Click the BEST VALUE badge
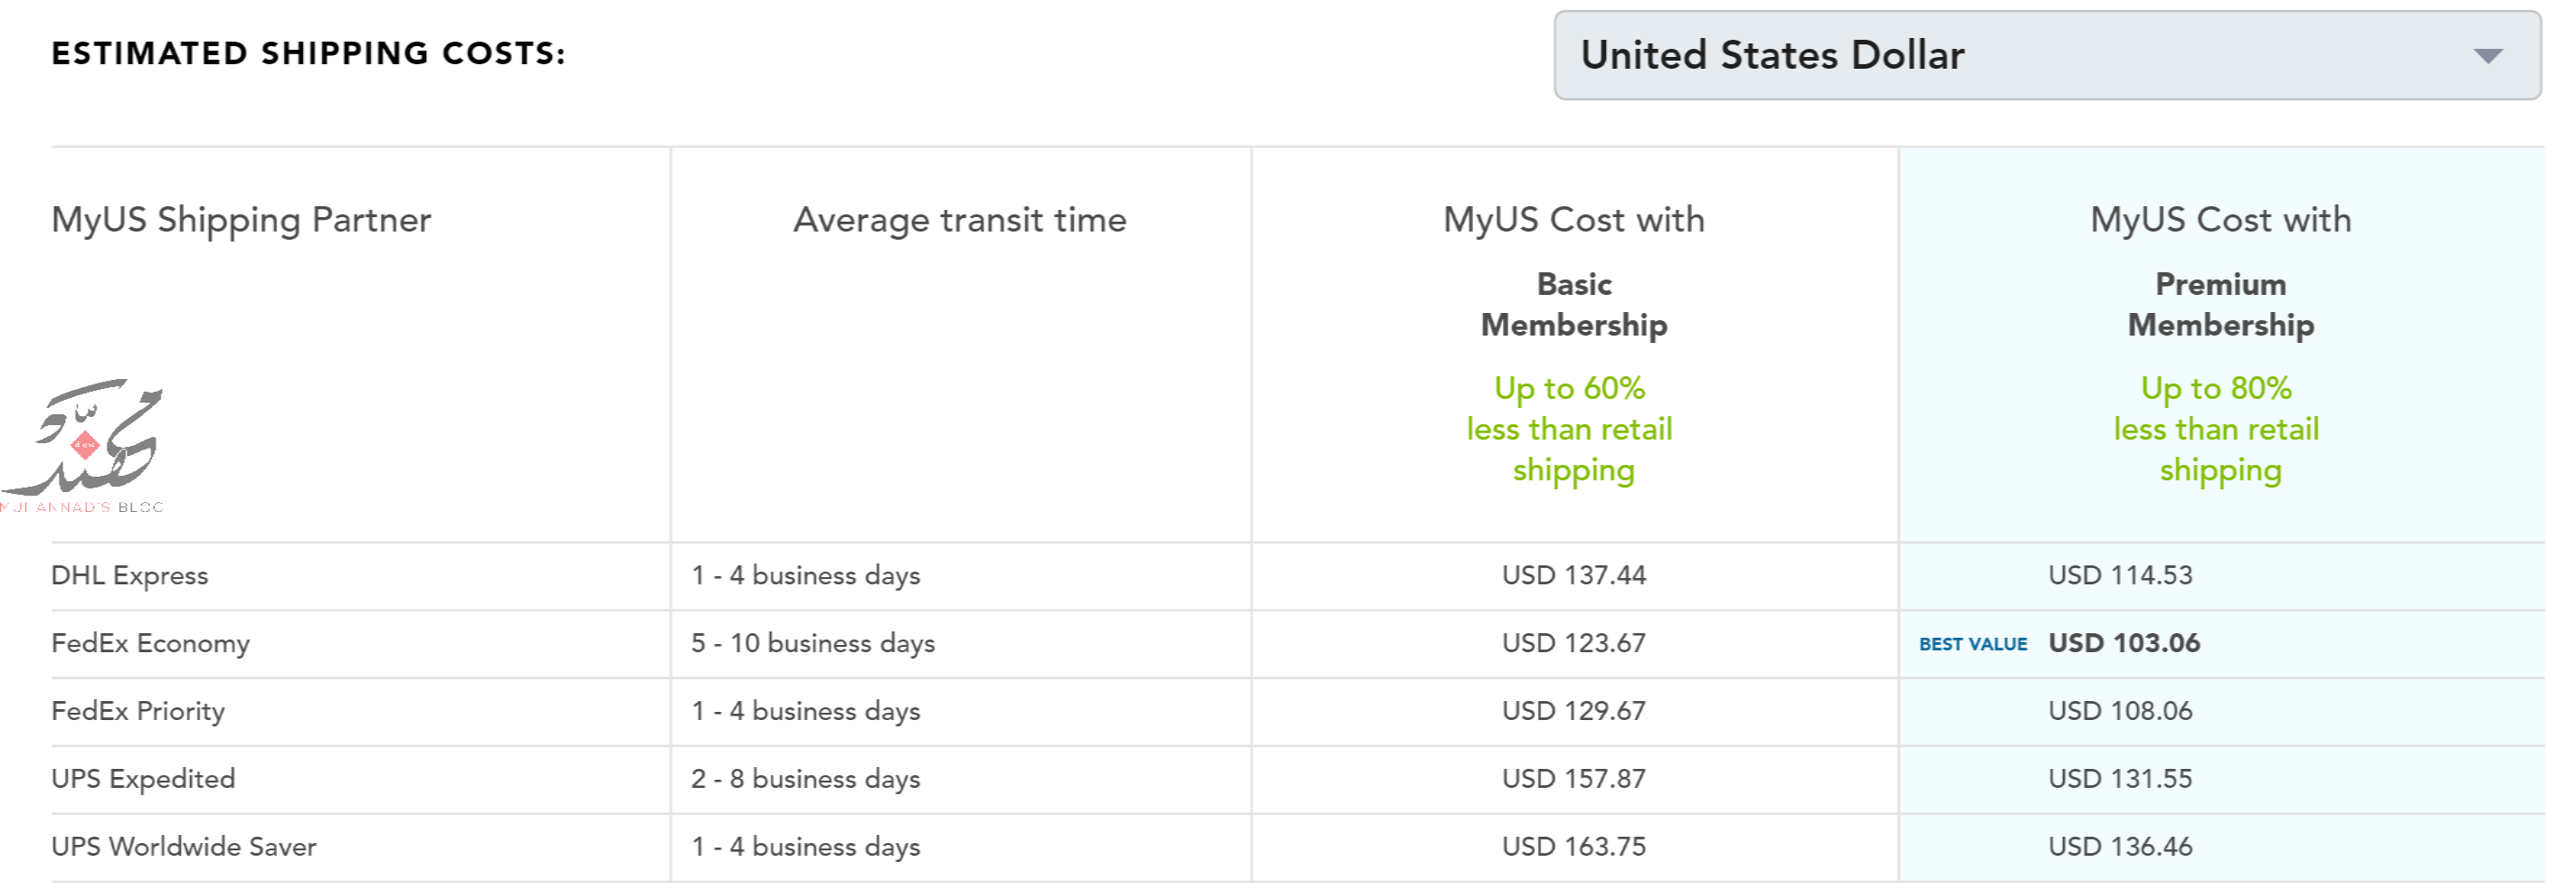Image resolution: width=2576 pixels, height=891 pixels. 1973,644
